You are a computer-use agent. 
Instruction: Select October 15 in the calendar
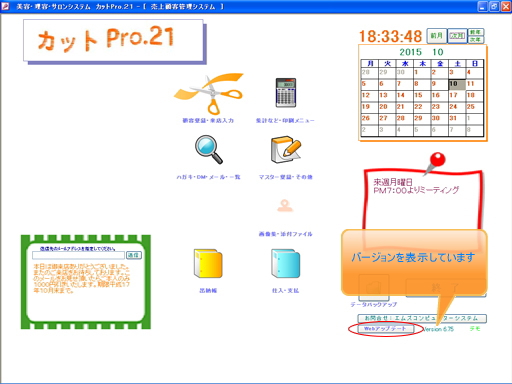422,95
